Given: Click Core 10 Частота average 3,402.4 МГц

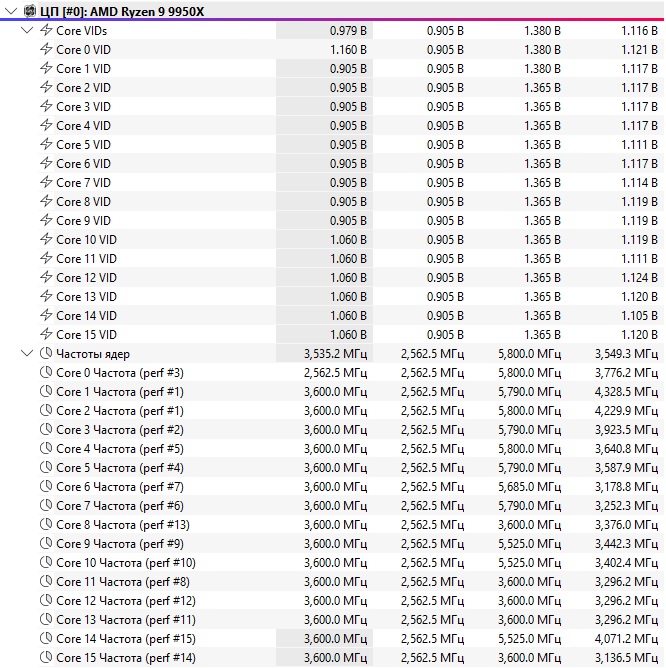Looking at the screenshot, I should coord(626,563).
